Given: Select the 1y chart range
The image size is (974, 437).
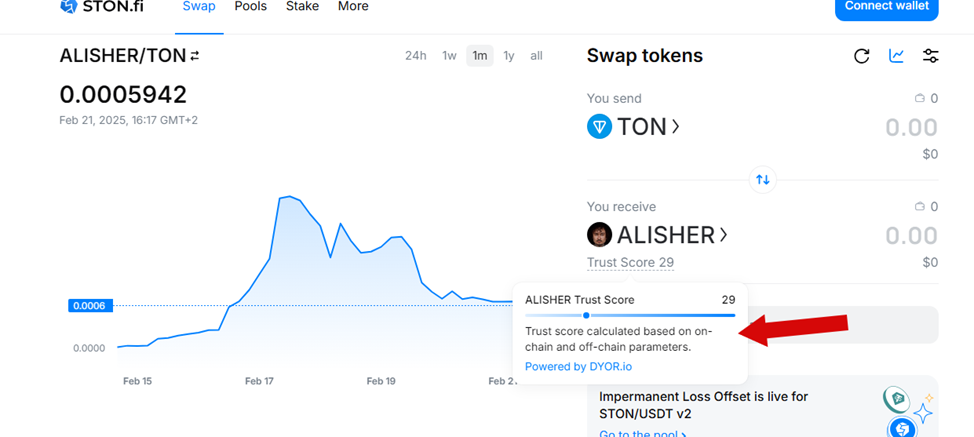Looking at the screenshot, I should [509, 56].
